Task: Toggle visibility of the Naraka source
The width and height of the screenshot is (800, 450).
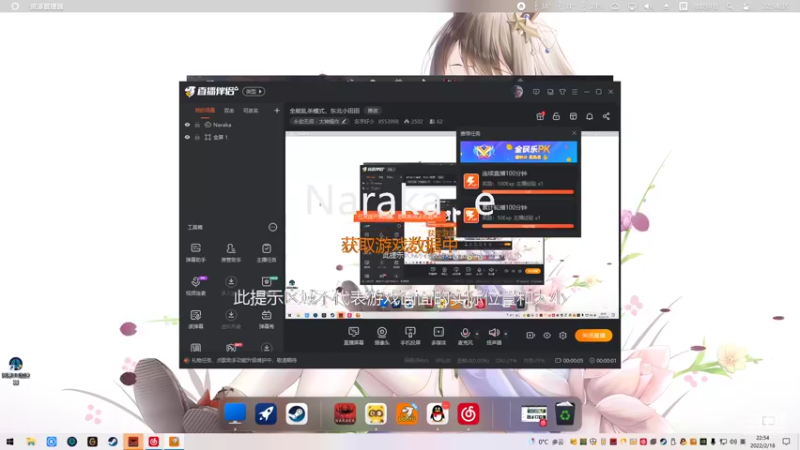Action: (x=187, y=125)
